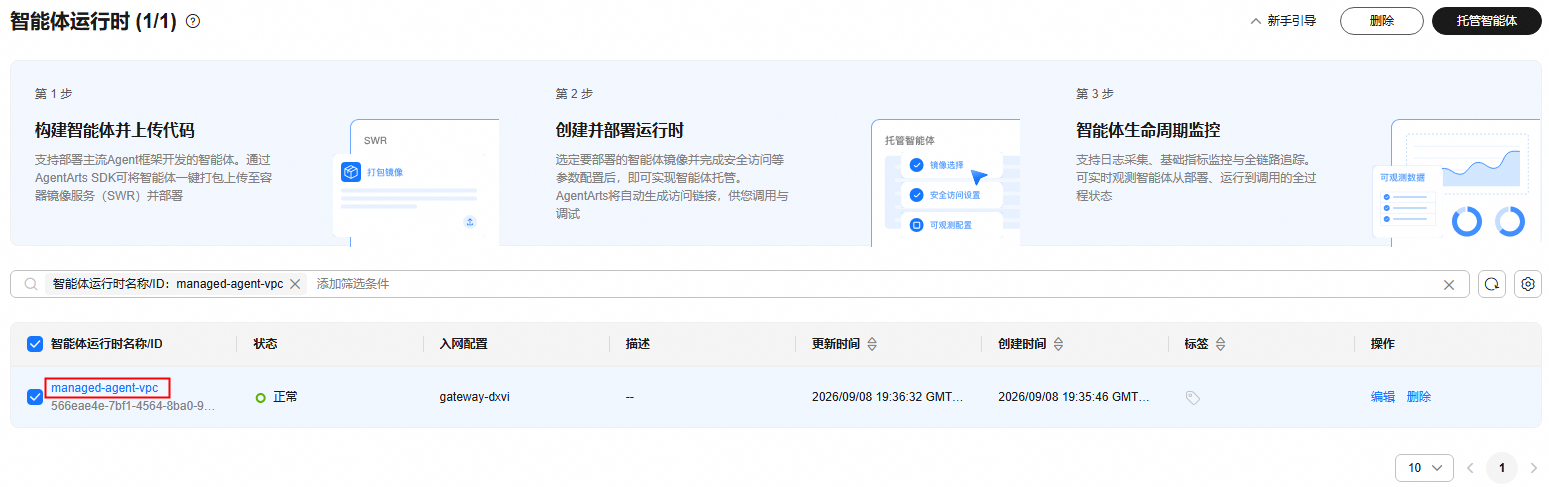
Task: Uncheck the managed-agent-vpc row checkbox
Action: tap(35, 397)
